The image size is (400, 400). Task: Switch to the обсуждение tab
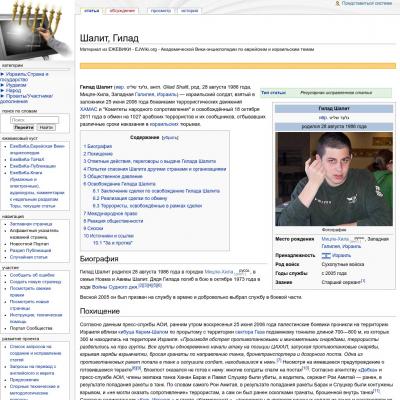click(x=122, y=11)
